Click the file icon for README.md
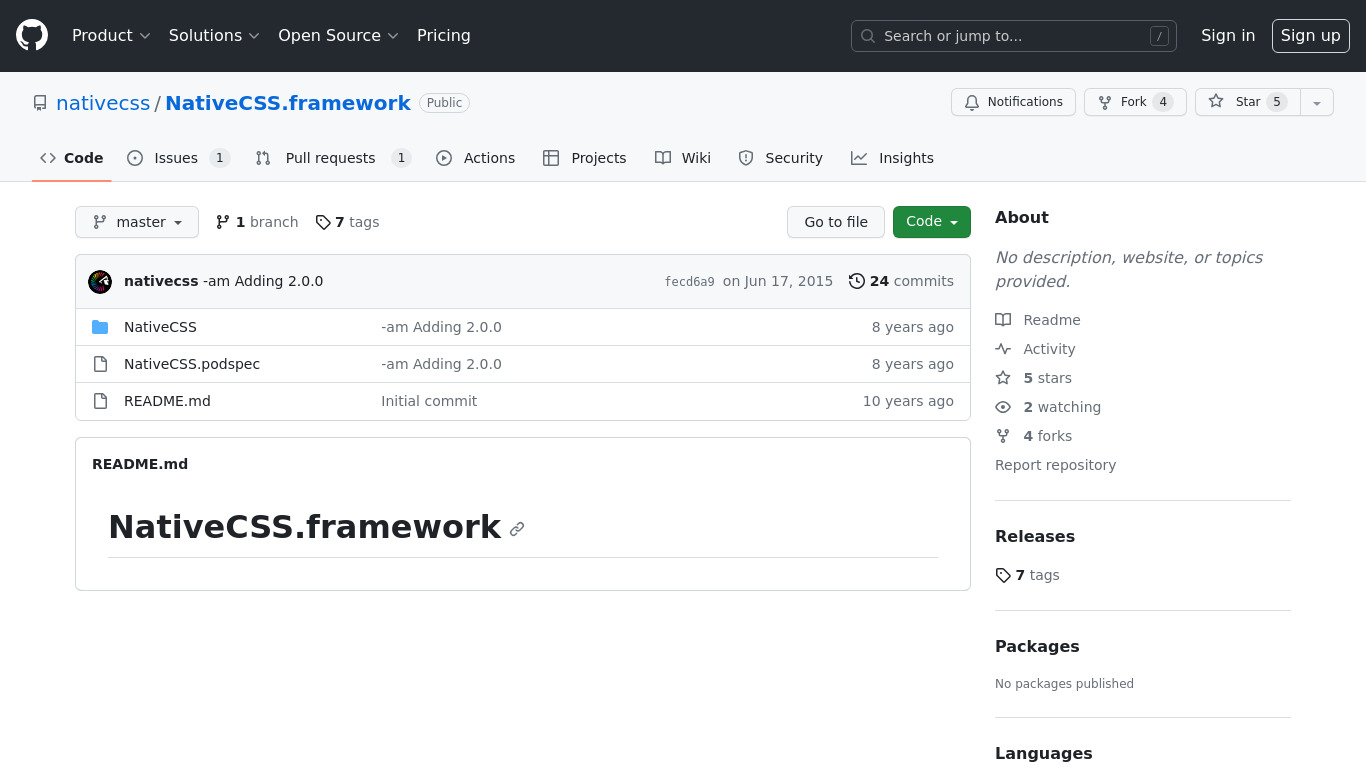This screenshot has width=1366, height=768. [x=100, y=401]
